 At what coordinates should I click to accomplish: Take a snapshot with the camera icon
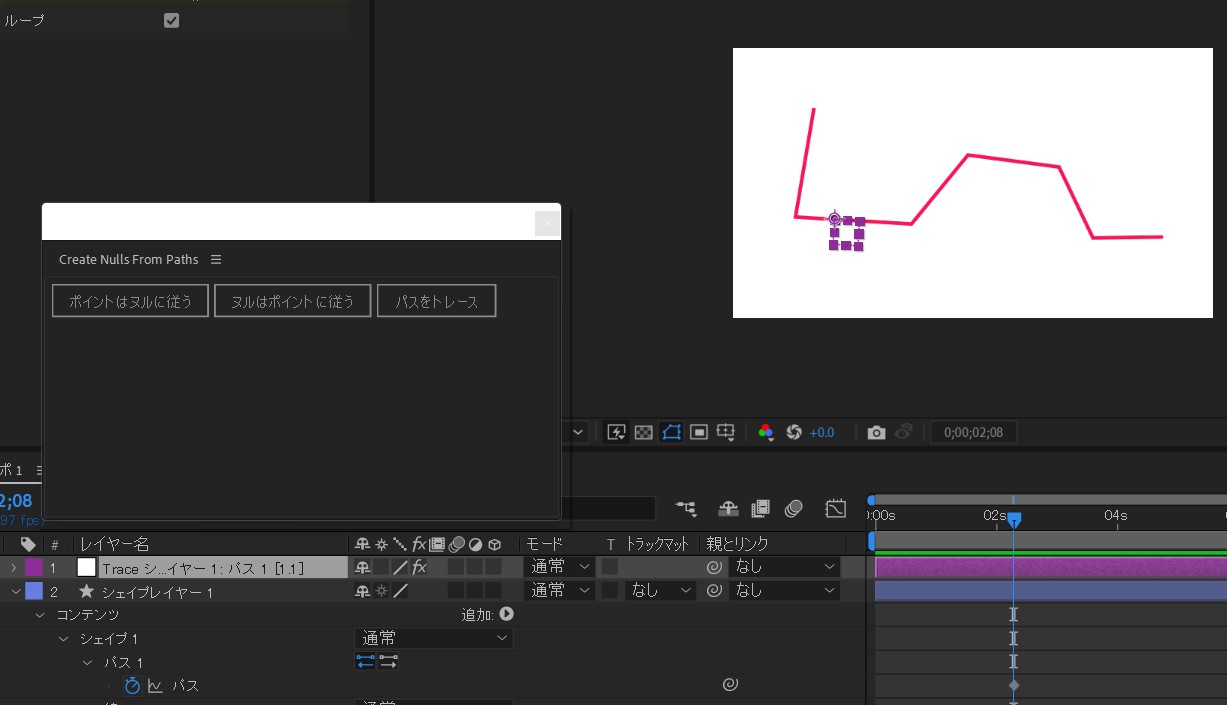[876, 432]
